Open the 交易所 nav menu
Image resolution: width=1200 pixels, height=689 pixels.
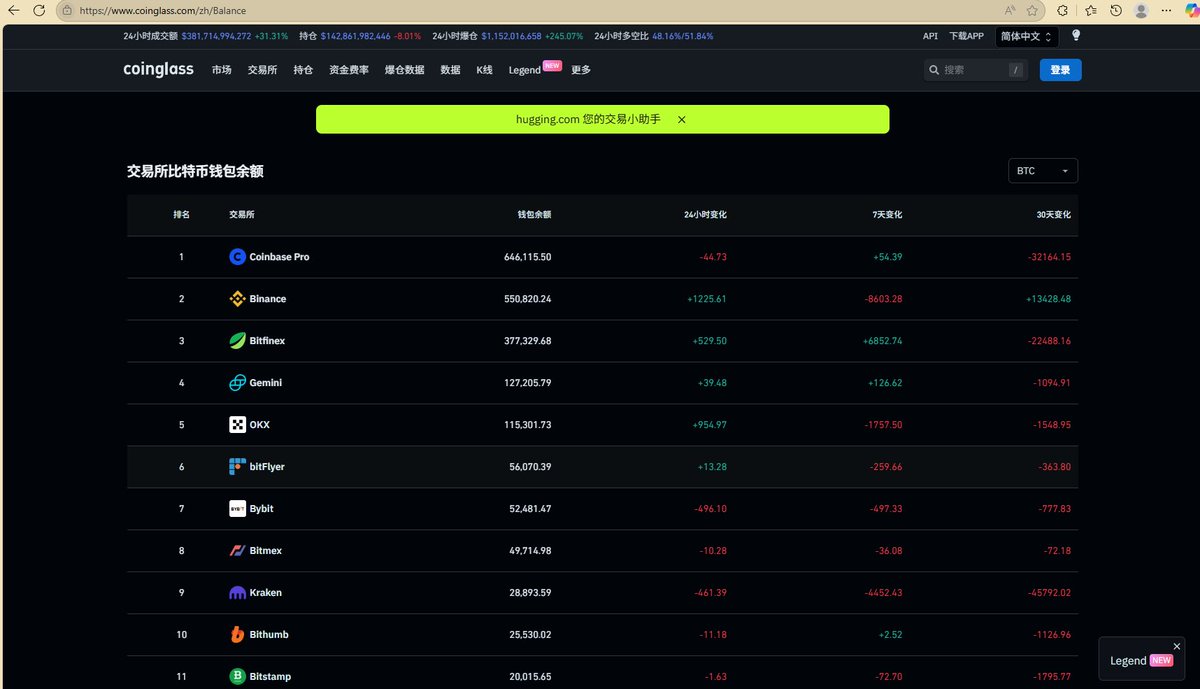[x=262, y=70]
